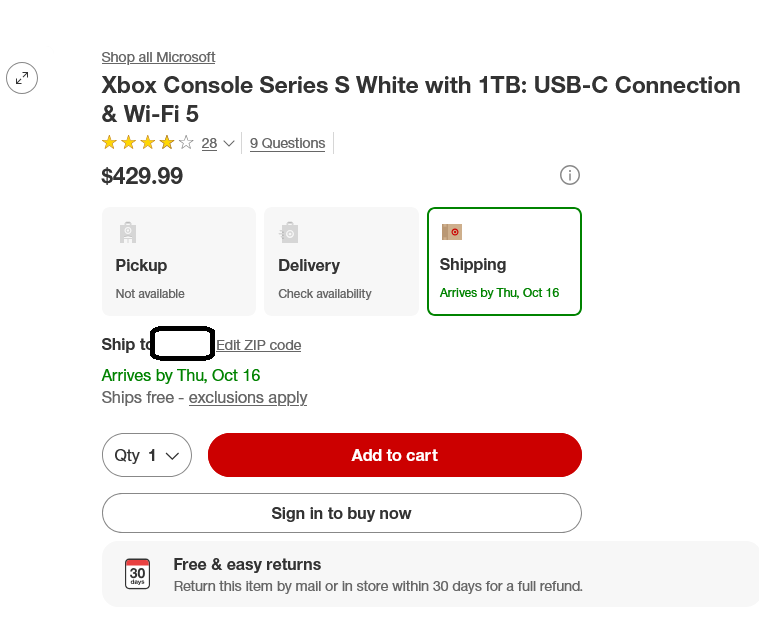Click the Edit ZIP code link
The height and width of the screenshot is (629, 759).
259,345
